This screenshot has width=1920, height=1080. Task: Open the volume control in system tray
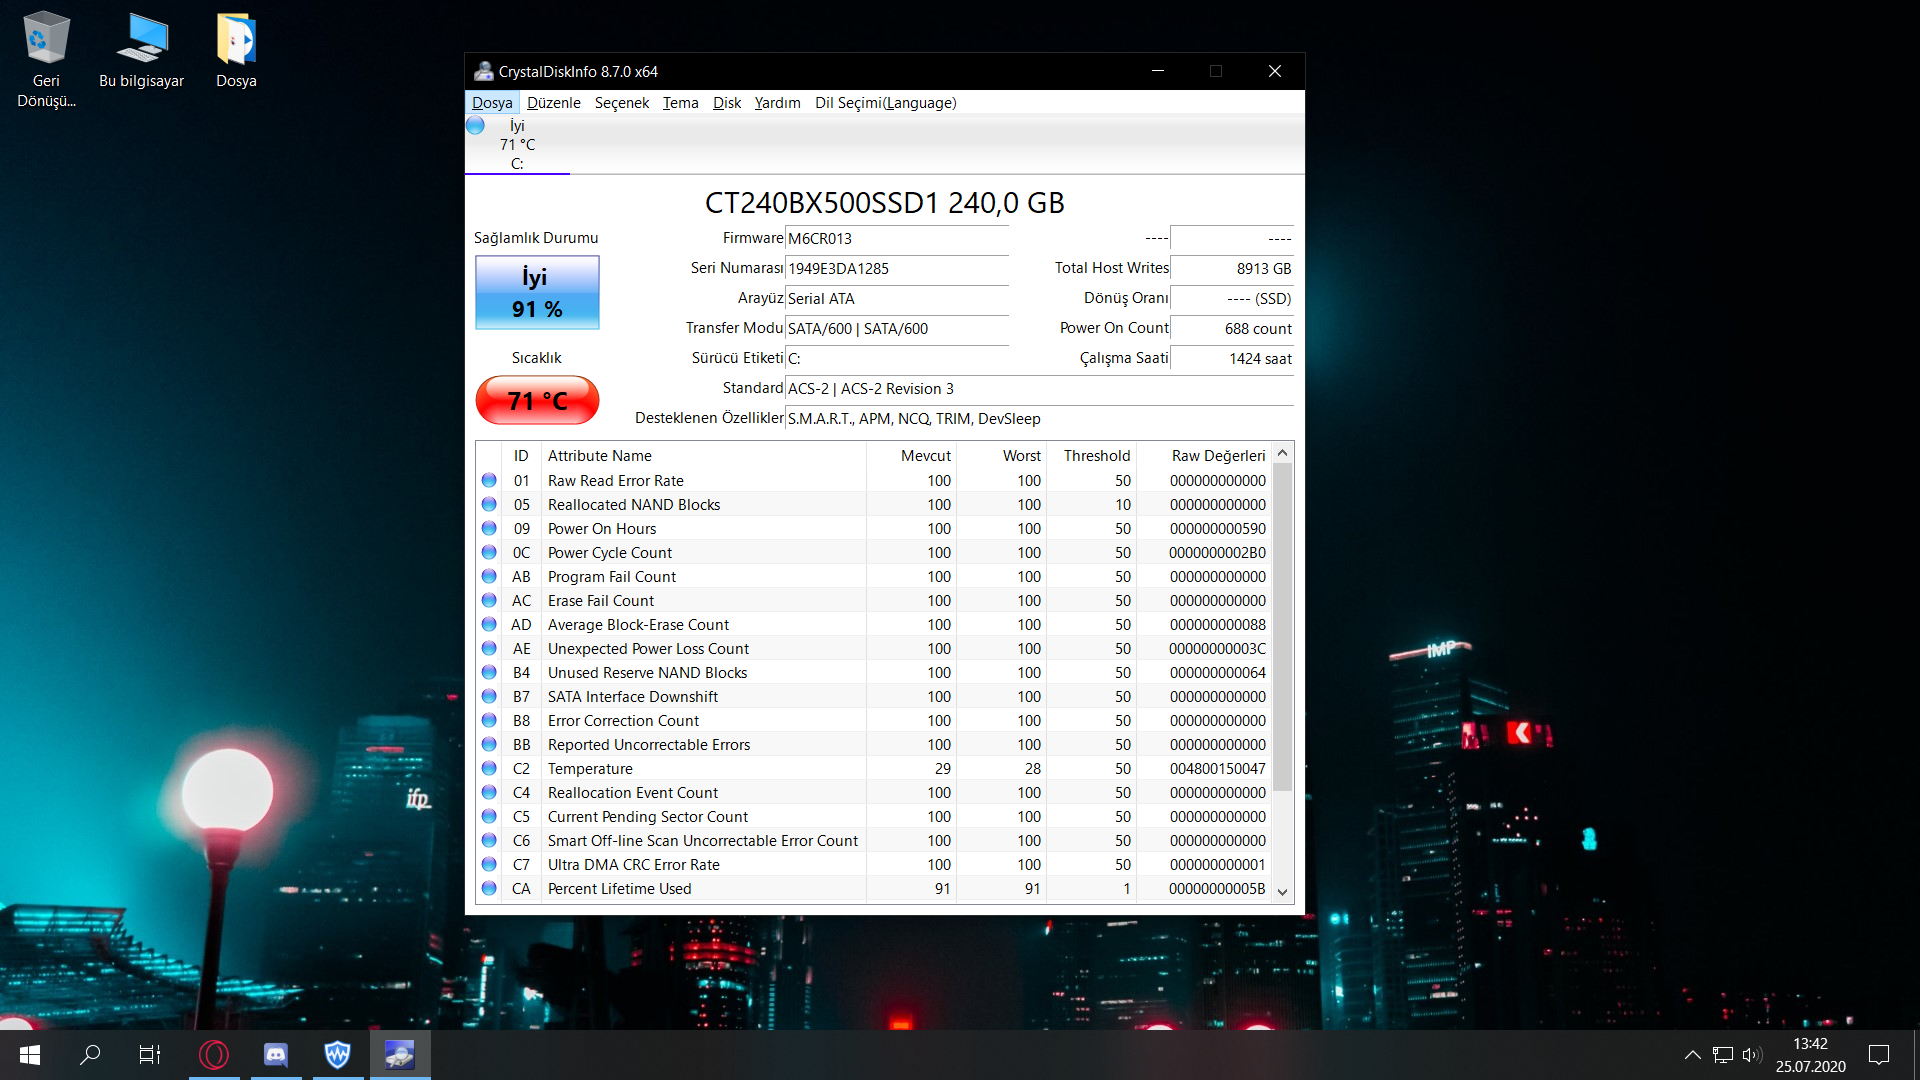pyautogui.click(x=1752, y=1055)
